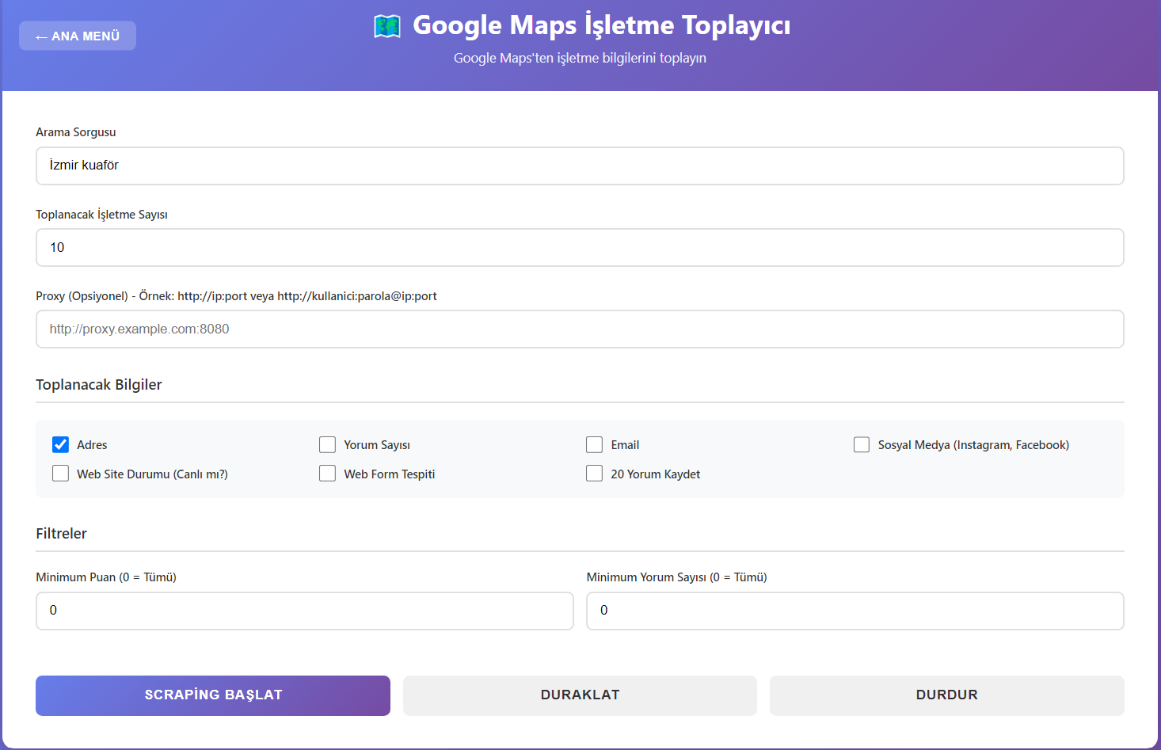Click the Arama Sorgusu label

coord(76,133)
